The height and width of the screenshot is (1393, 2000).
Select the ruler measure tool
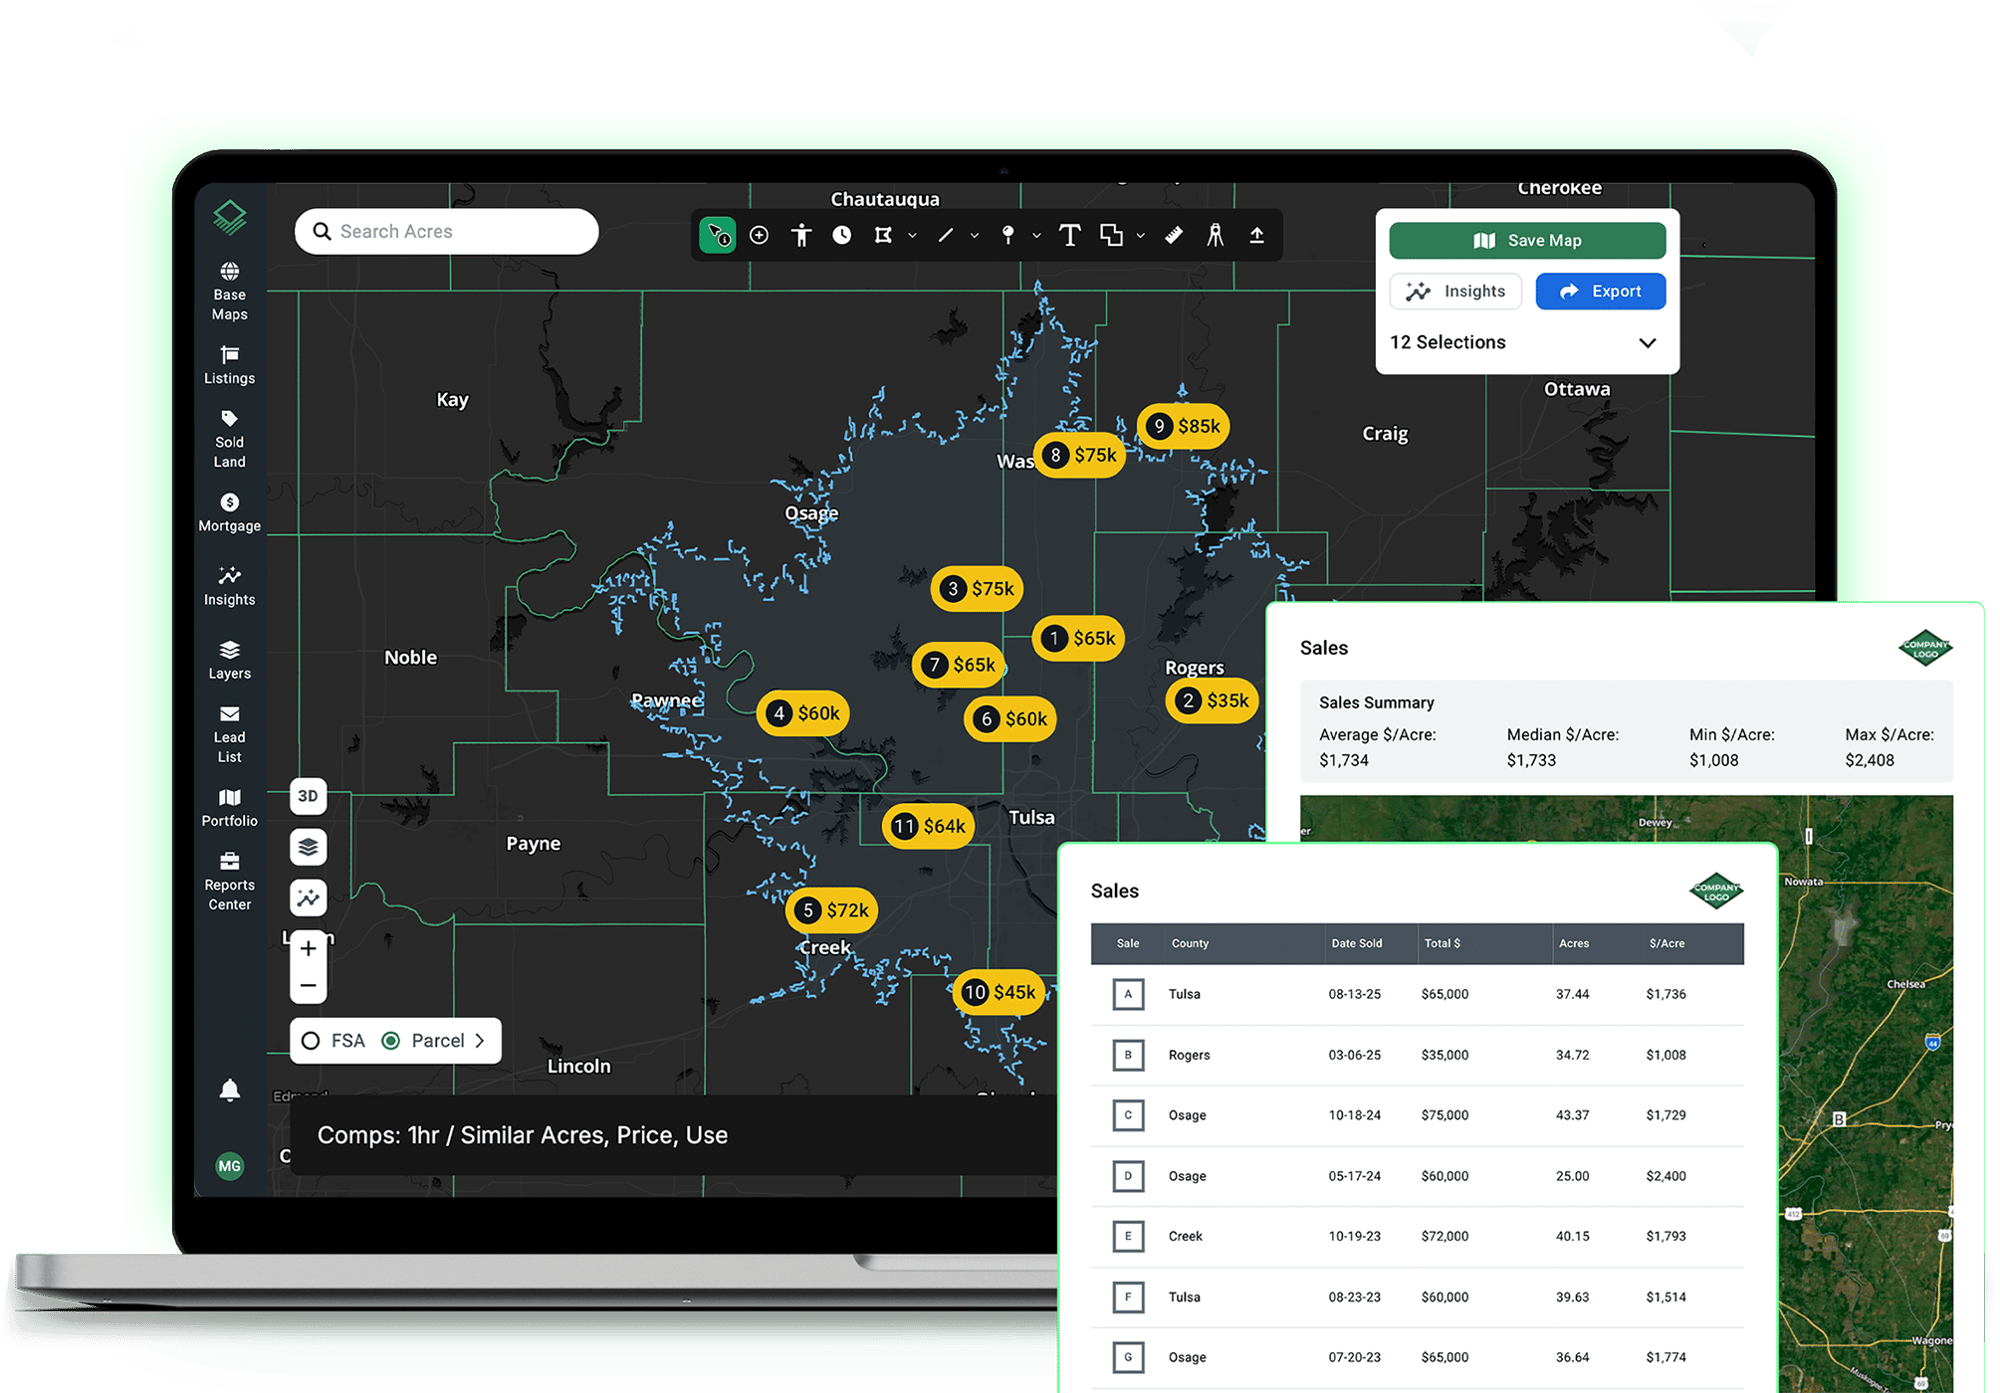(x=1174, y=235)
